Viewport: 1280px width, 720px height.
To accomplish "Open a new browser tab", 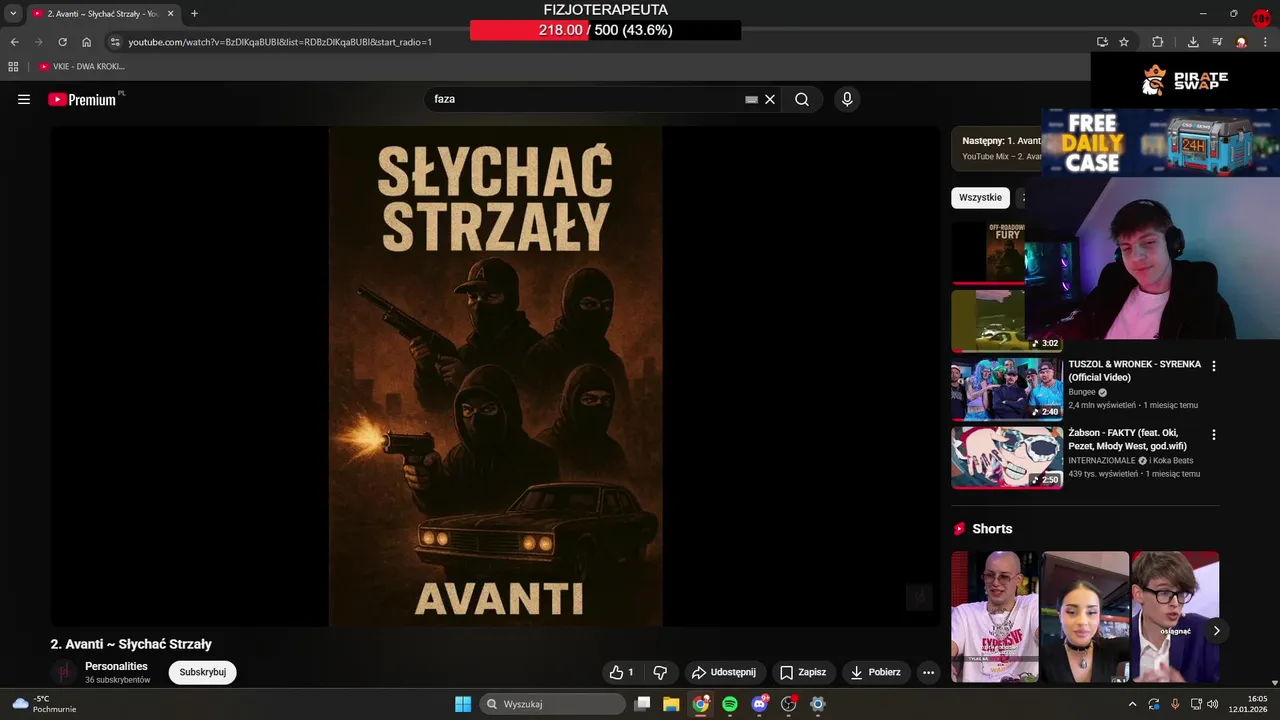I will (194, 13).
